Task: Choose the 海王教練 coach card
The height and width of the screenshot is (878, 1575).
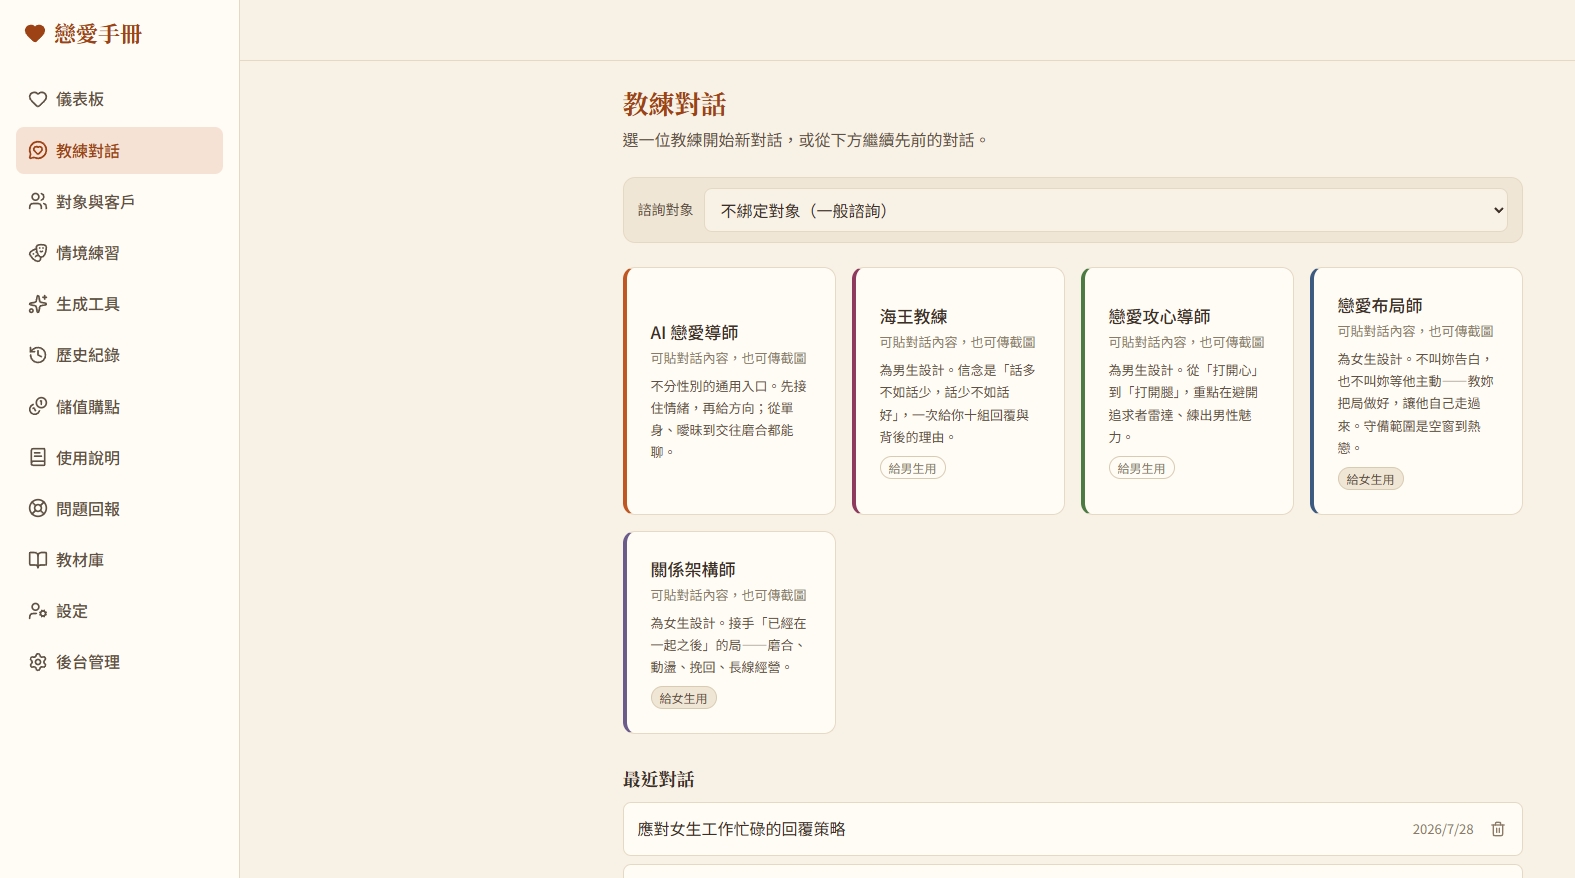Action: 958,391
